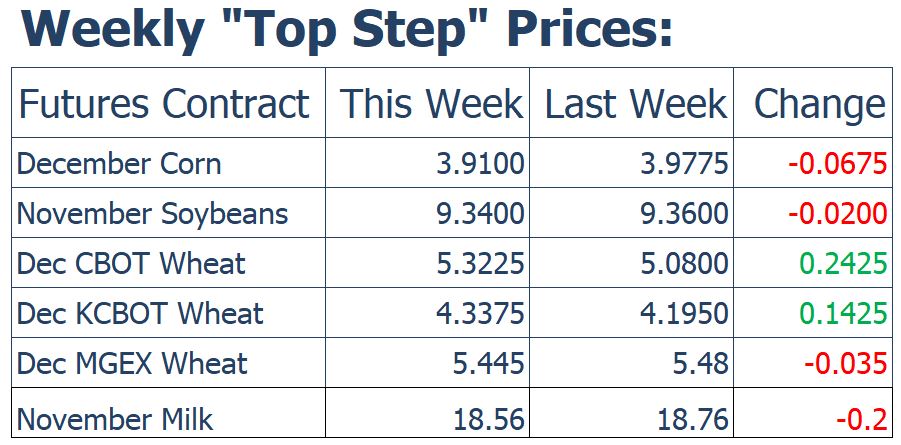
Task: Select the 5.48 MGEX last week cell
Action: (700, 363)
